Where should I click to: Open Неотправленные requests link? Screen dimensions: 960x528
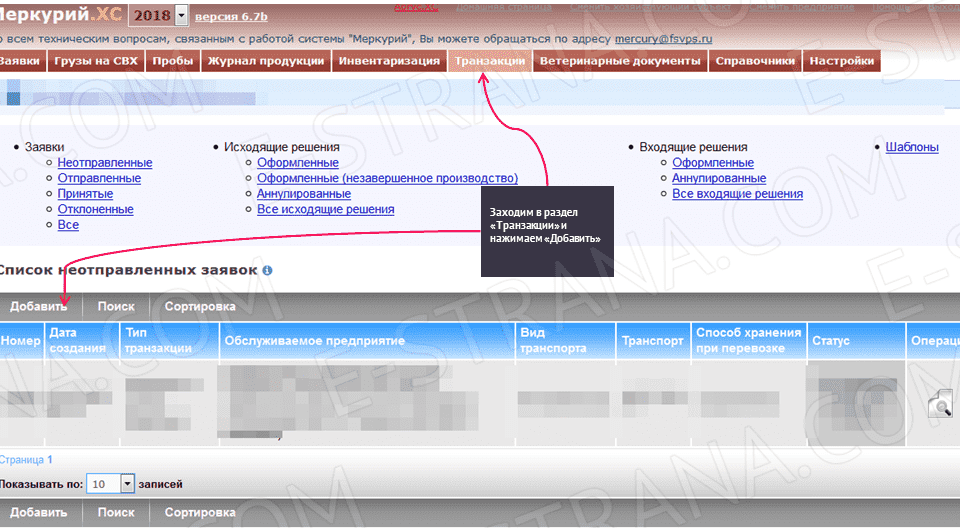coord(105,162)
